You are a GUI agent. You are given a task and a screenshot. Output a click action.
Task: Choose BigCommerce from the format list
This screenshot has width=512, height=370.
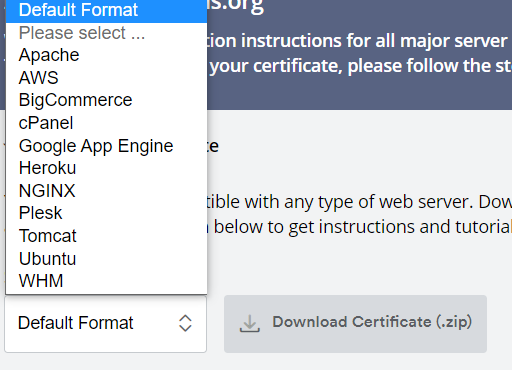[x=106, y=100]
